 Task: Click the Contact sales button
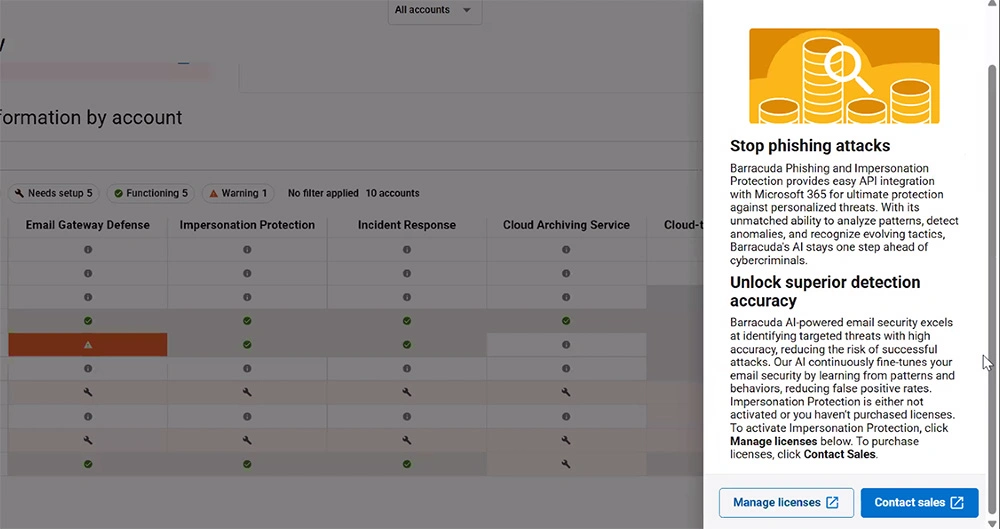[x=919, y=503]
